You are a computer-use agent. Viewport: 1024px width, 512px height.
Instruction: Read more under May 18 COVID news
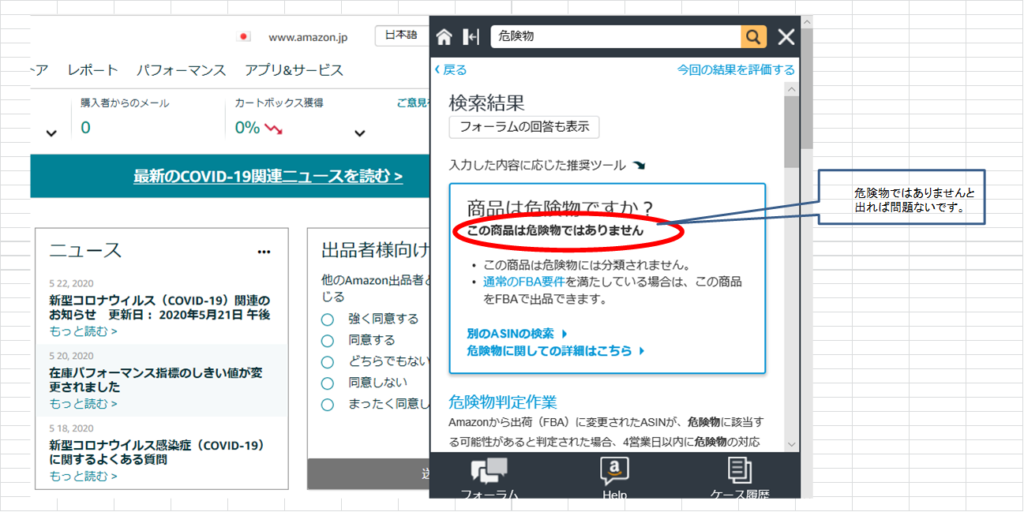coord(83,476)
